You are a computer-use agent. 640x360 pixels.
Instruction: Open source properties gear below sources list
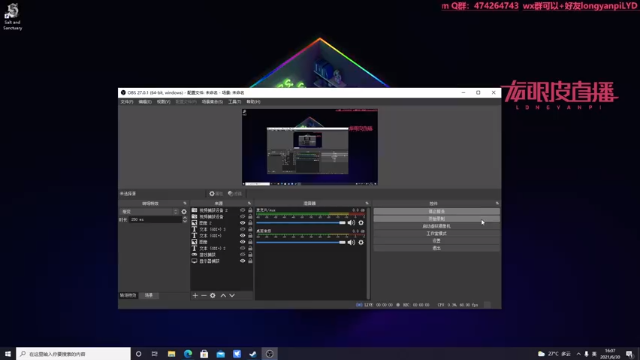pos(213,296)
